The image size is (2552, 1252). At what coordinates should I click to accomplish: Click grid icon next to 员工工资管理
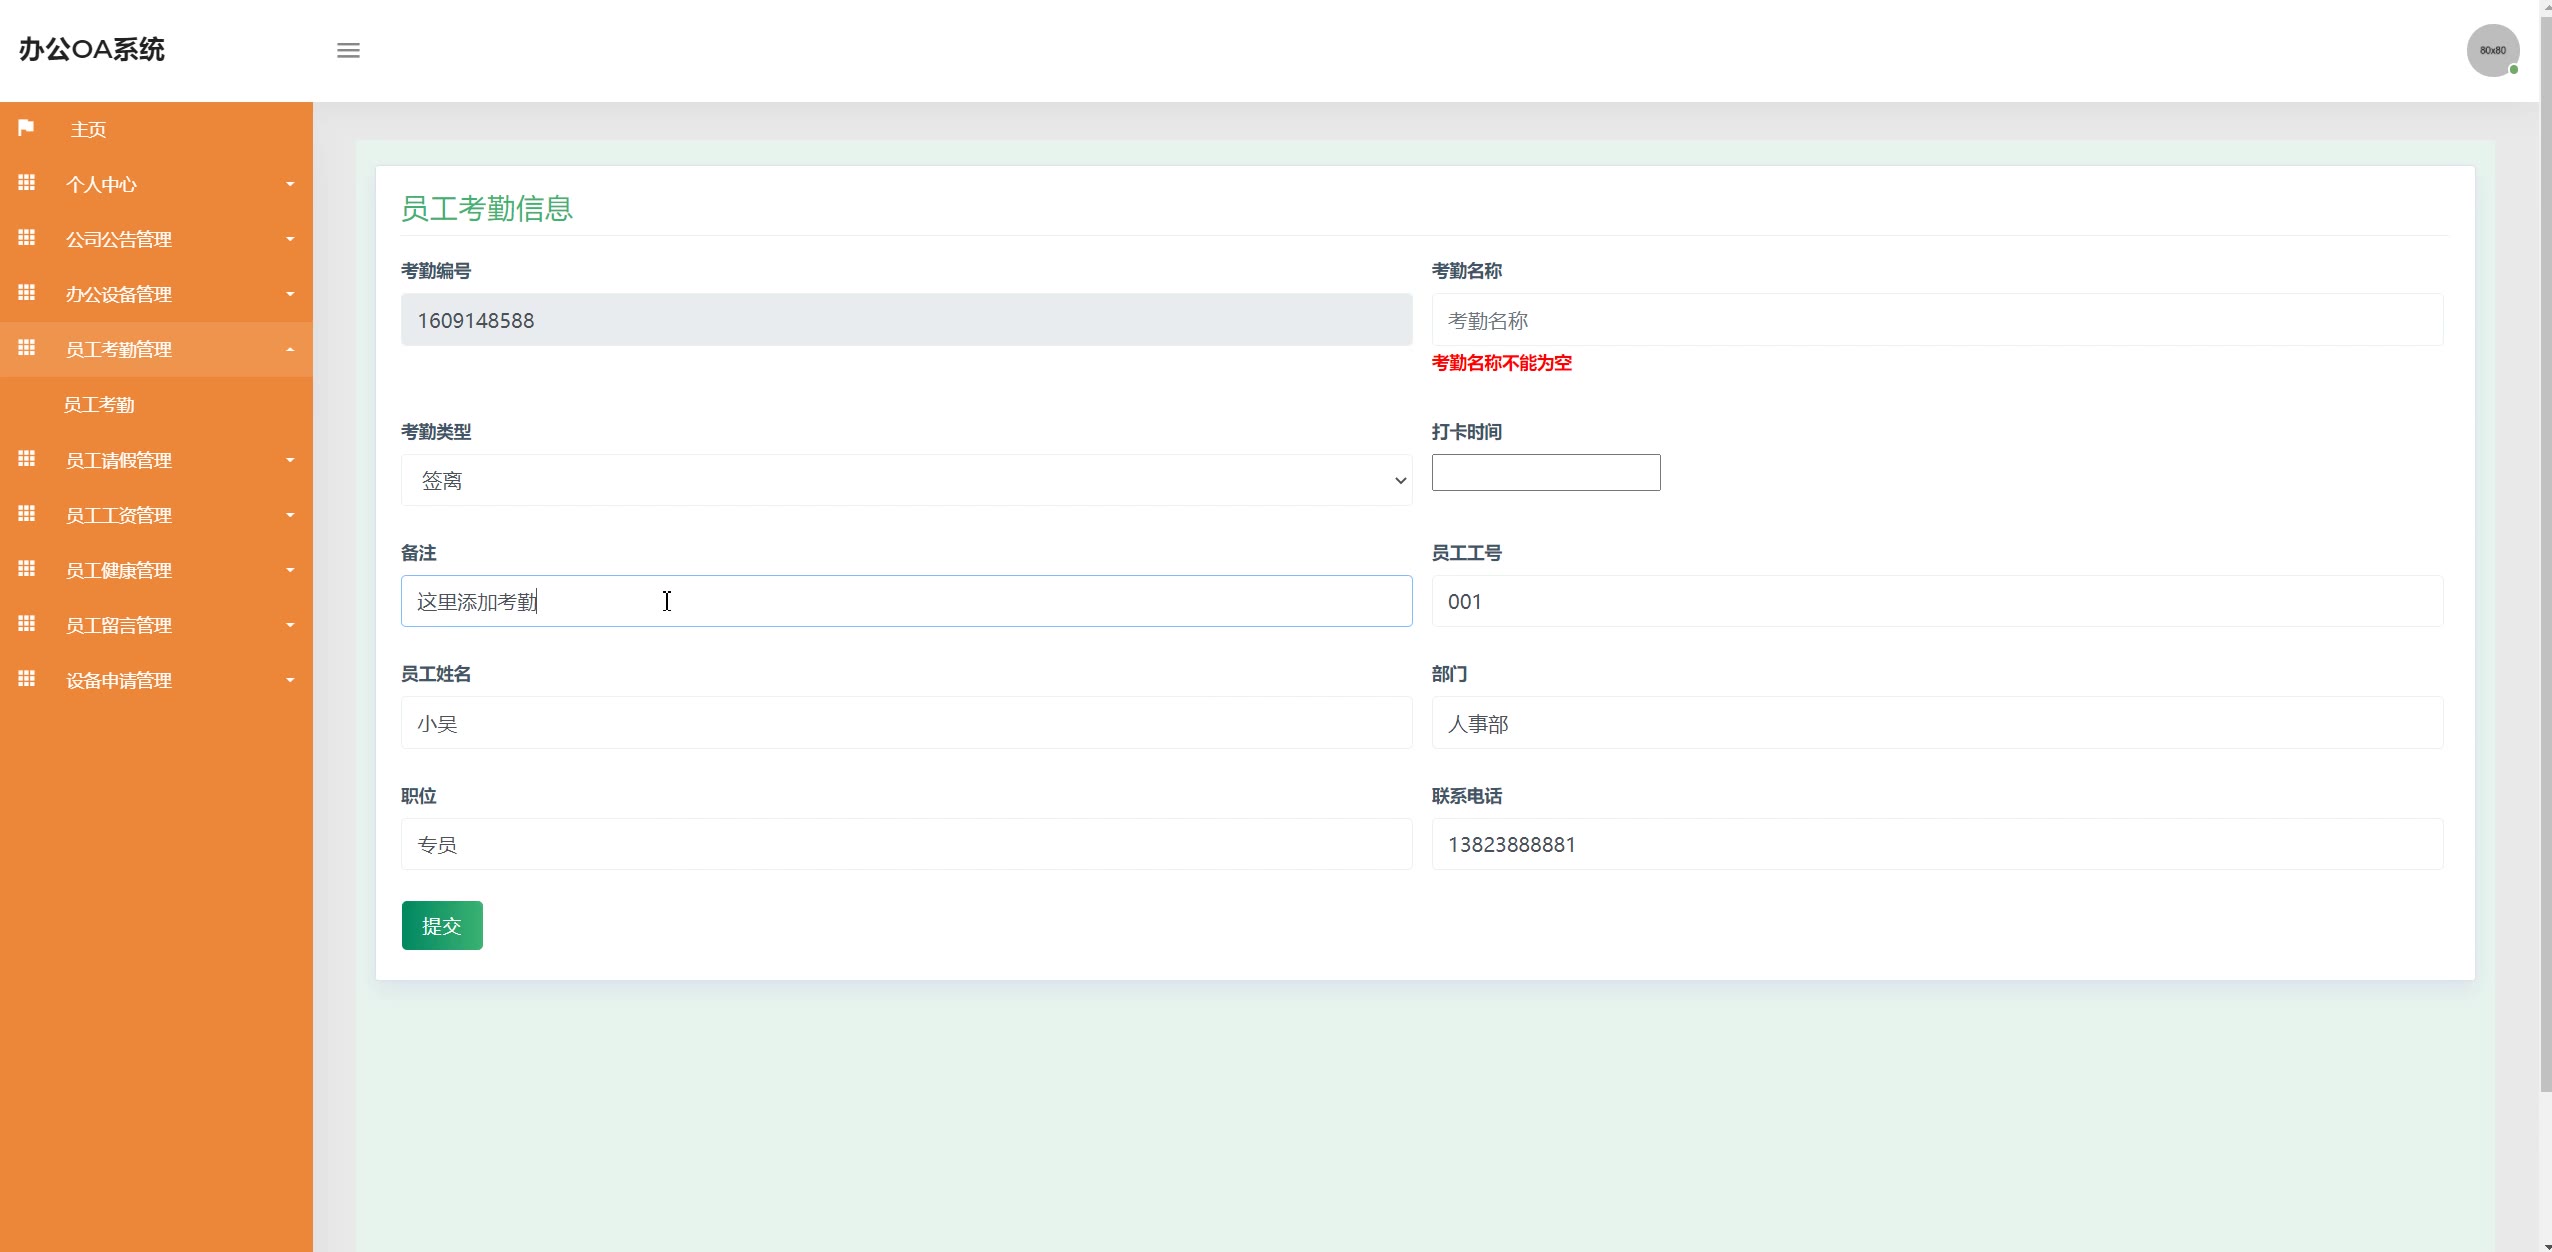[27, 514]
